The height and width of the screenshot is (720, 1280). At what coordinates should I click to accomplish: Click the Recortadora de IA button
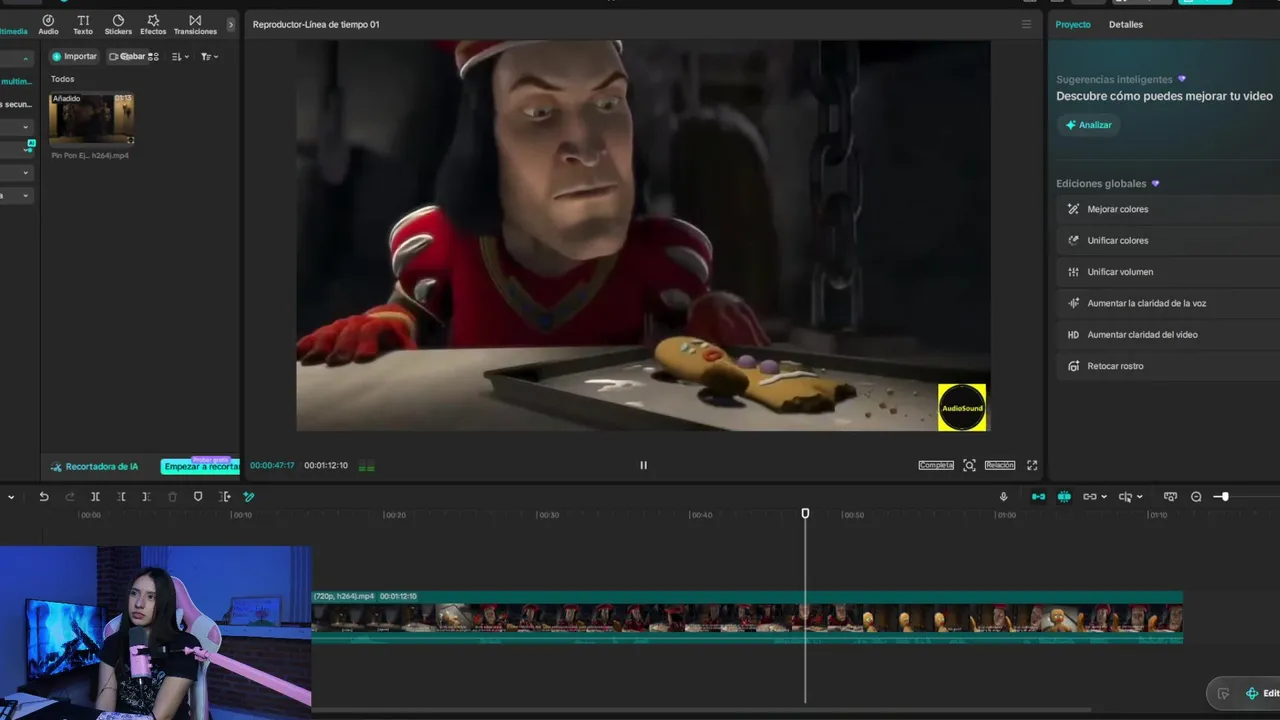coord(95,467)
